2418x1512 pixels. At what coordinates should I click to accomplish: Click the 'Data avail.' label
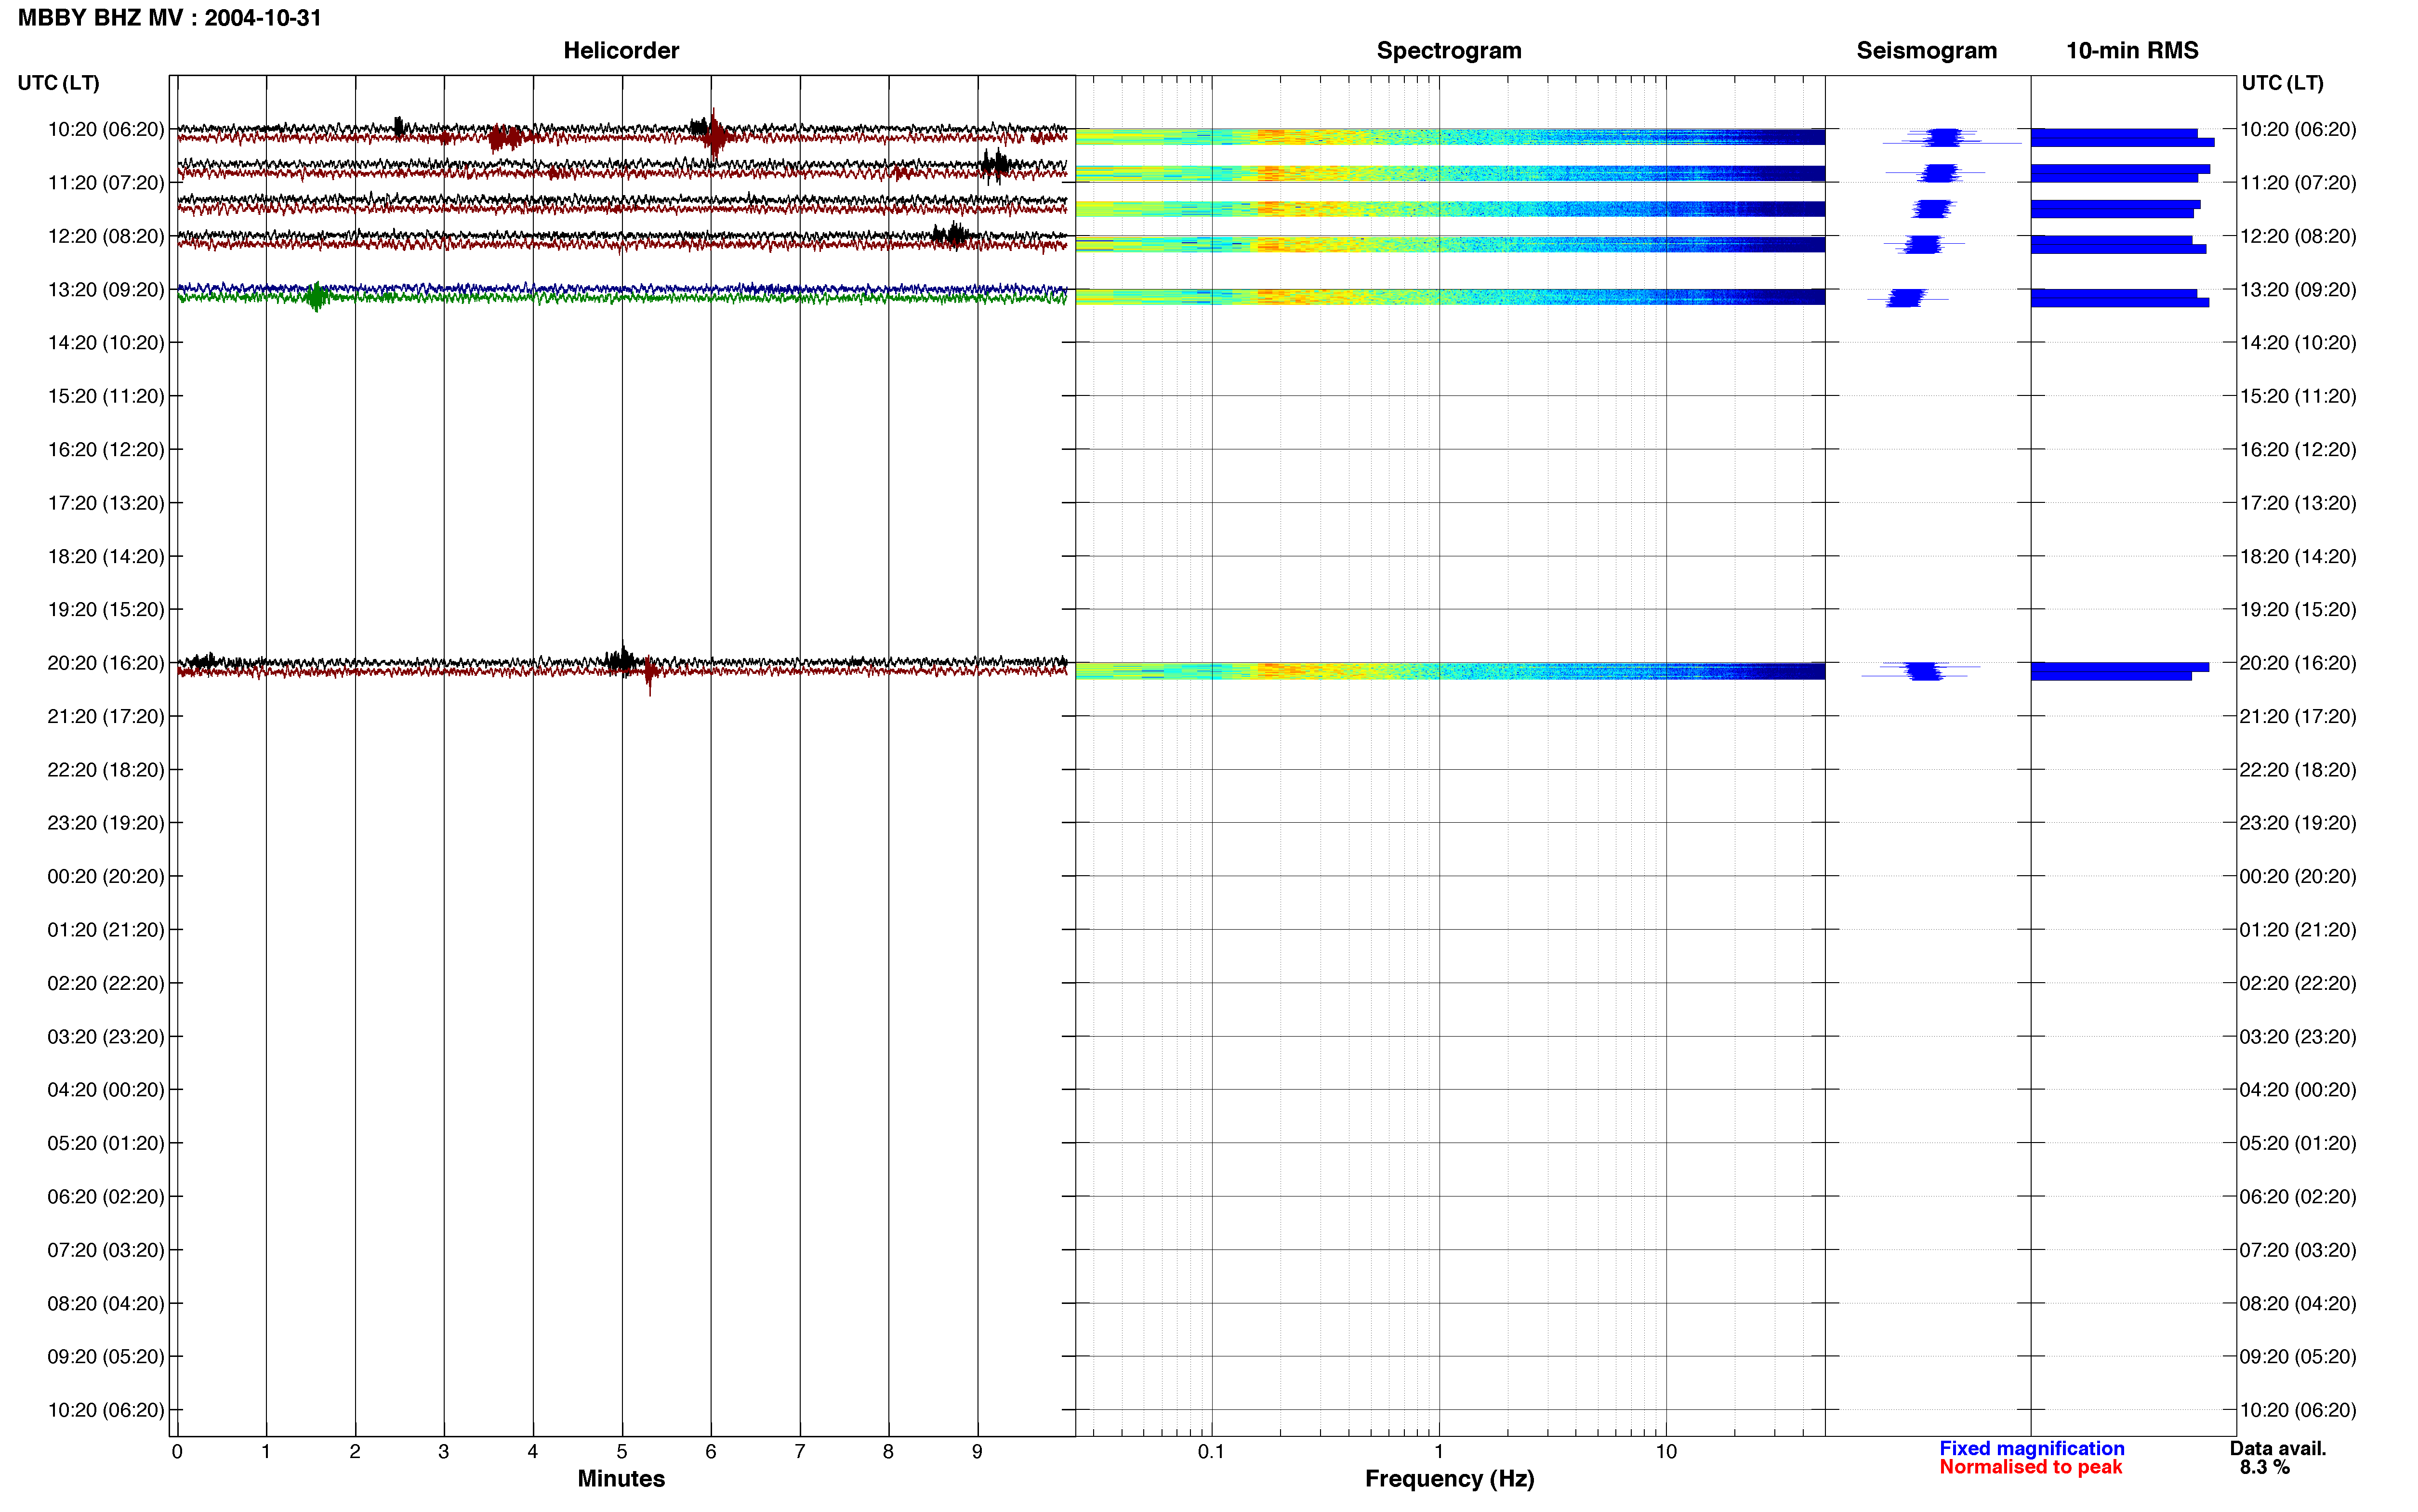point(2278,1448)
